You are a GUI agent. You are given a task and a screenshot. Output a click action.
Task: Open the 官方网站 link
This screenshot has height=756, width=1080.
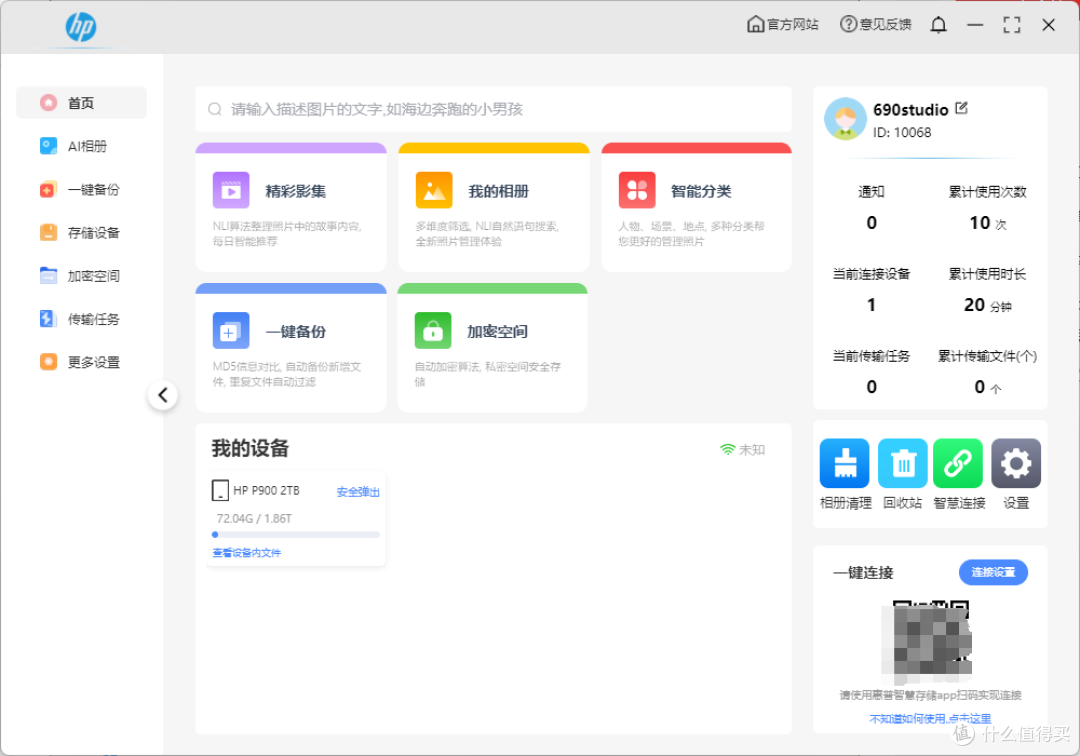point(782,25)
